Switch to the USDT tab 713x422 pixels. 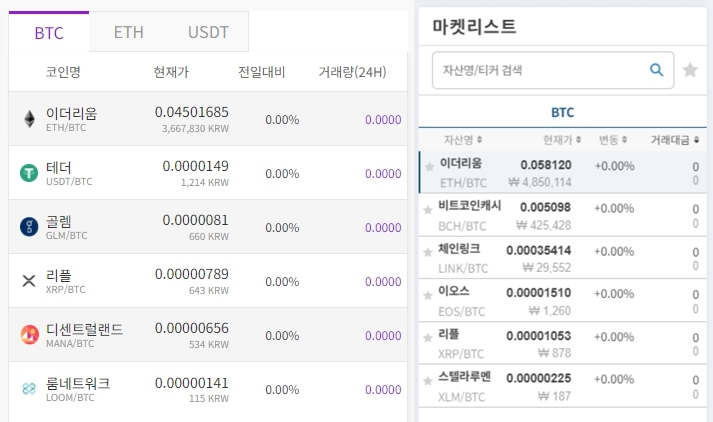[208, 32]
